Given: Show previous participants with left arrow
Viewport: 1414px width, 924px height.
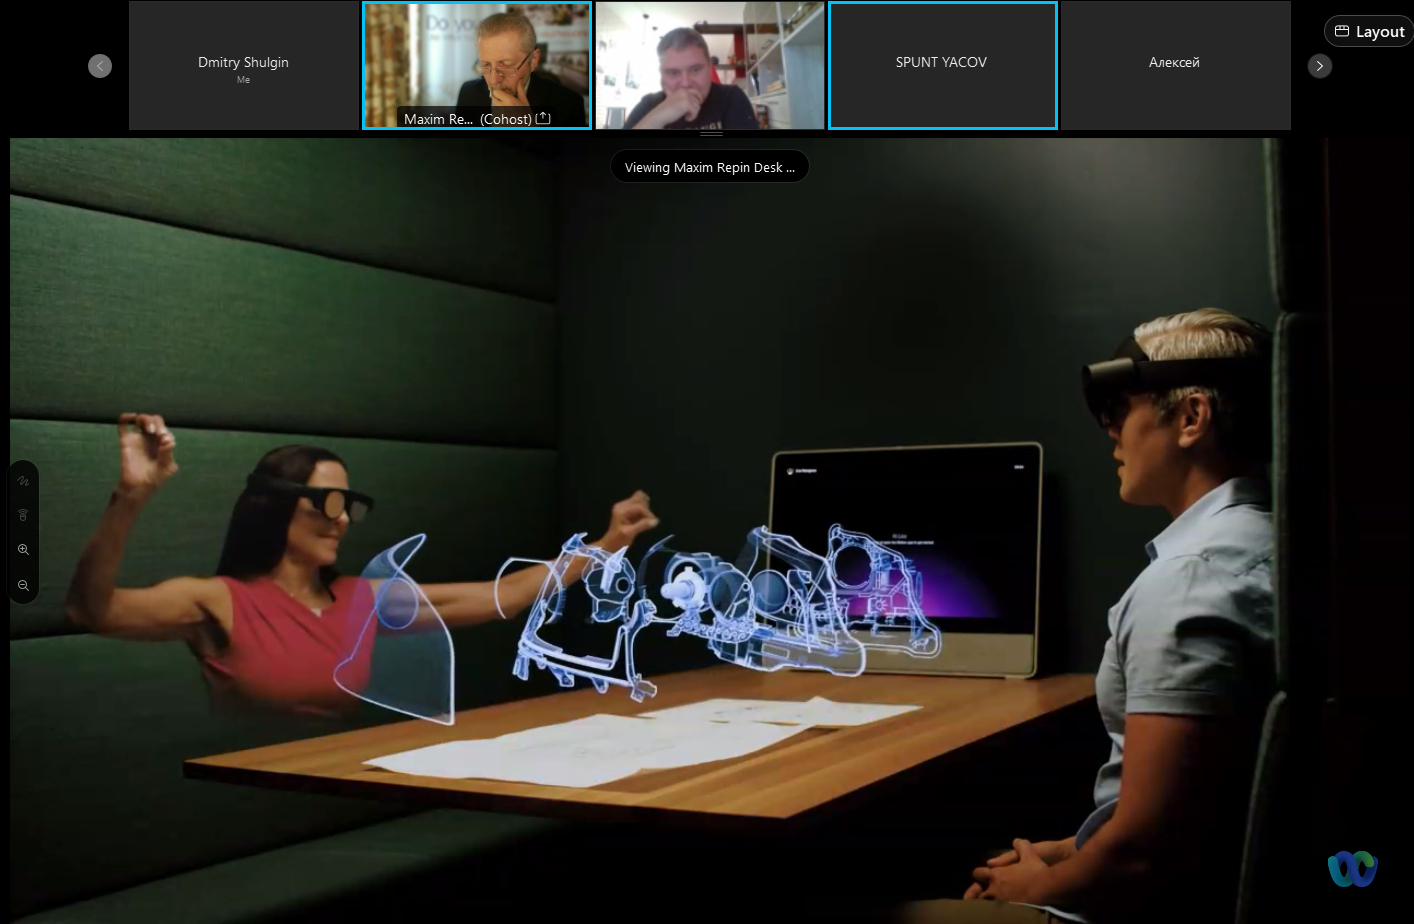Looking at the screenshot, I should 100,66.
